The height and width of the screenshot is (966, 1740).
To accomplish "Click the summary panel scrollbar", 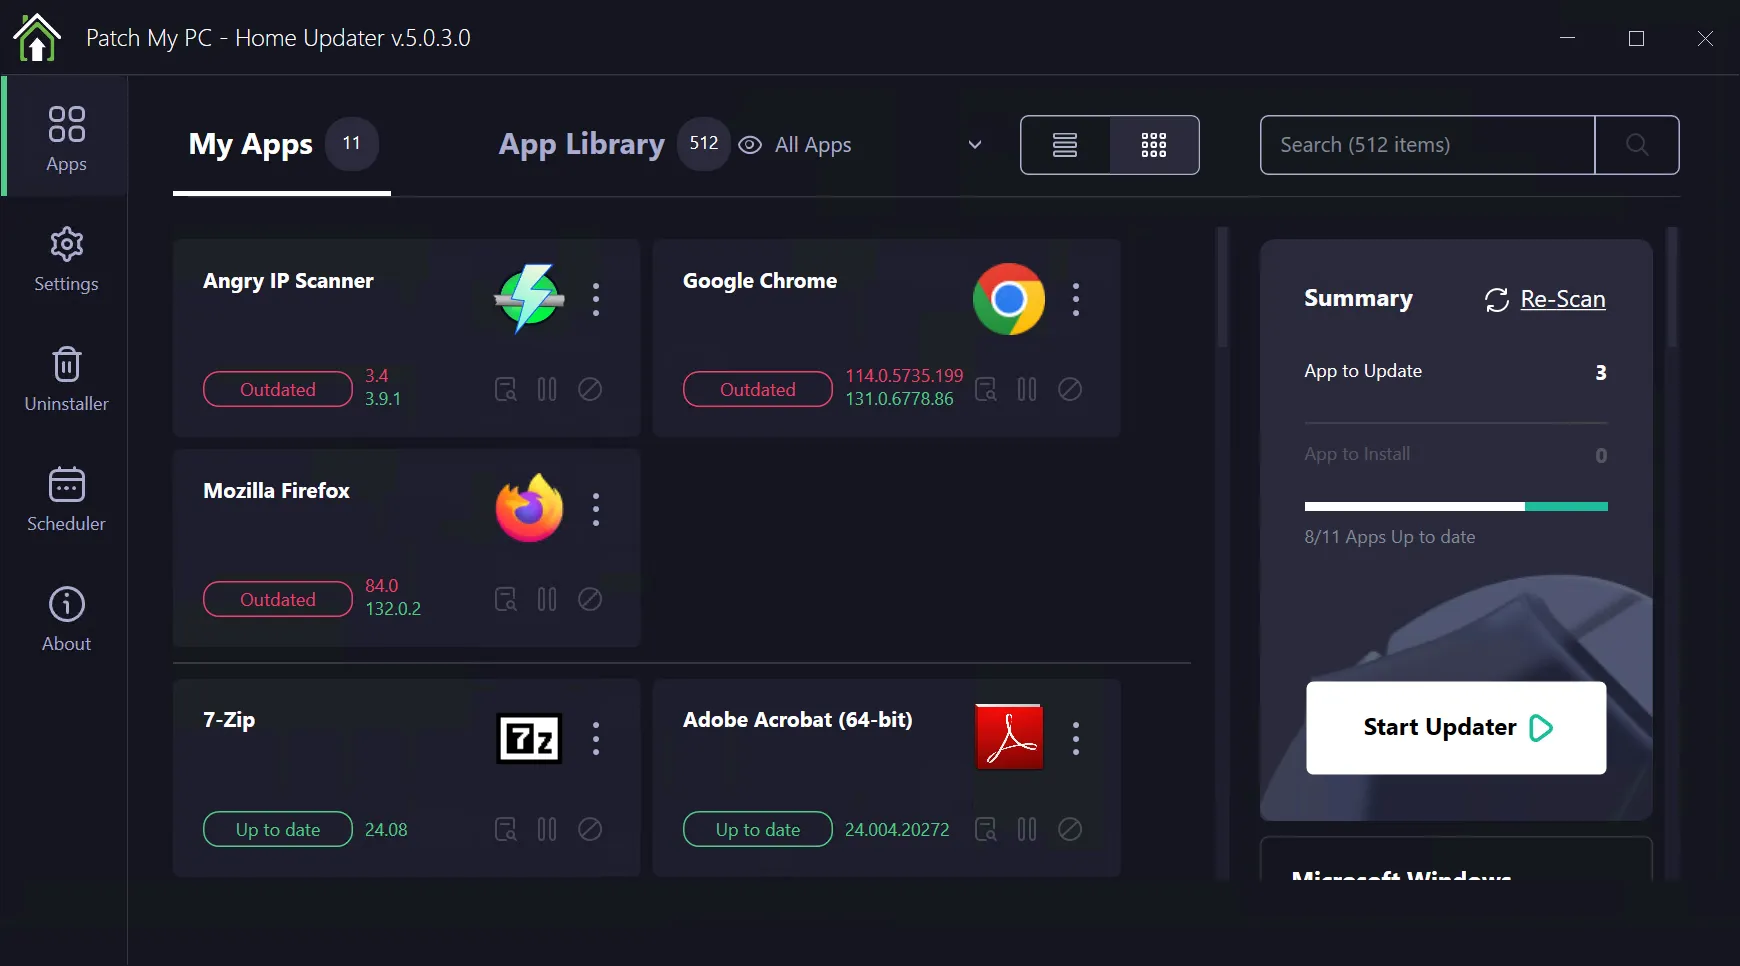I will tap(1672, 288).
